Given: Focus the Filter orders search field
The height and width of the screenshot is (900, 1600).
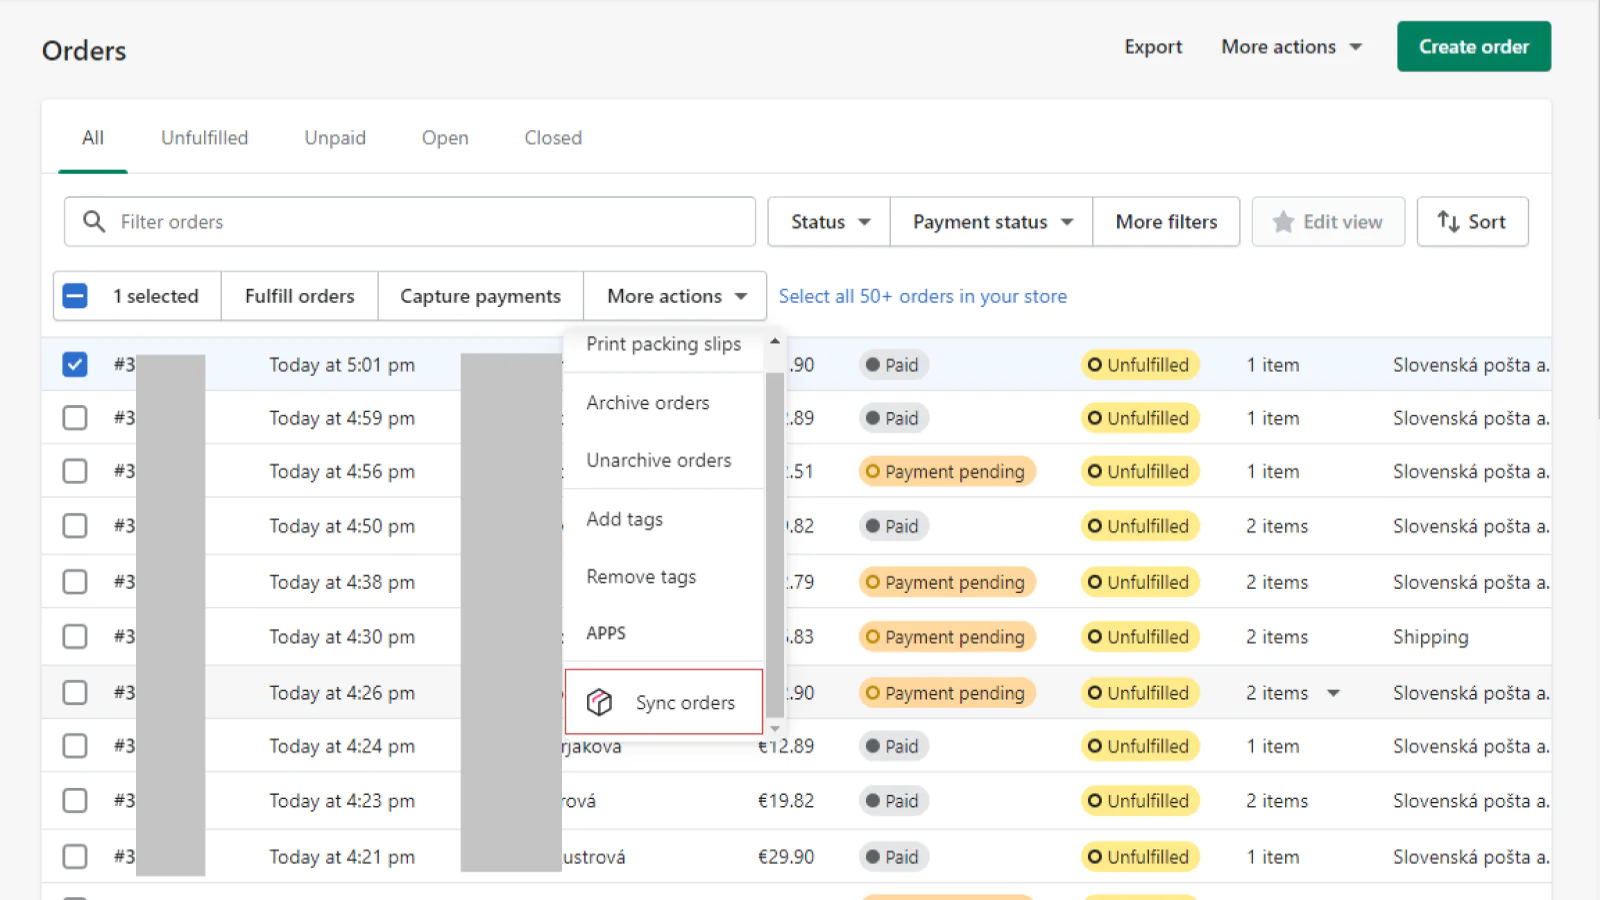Looking at the screenshot, I should click(x=430, y=222).
